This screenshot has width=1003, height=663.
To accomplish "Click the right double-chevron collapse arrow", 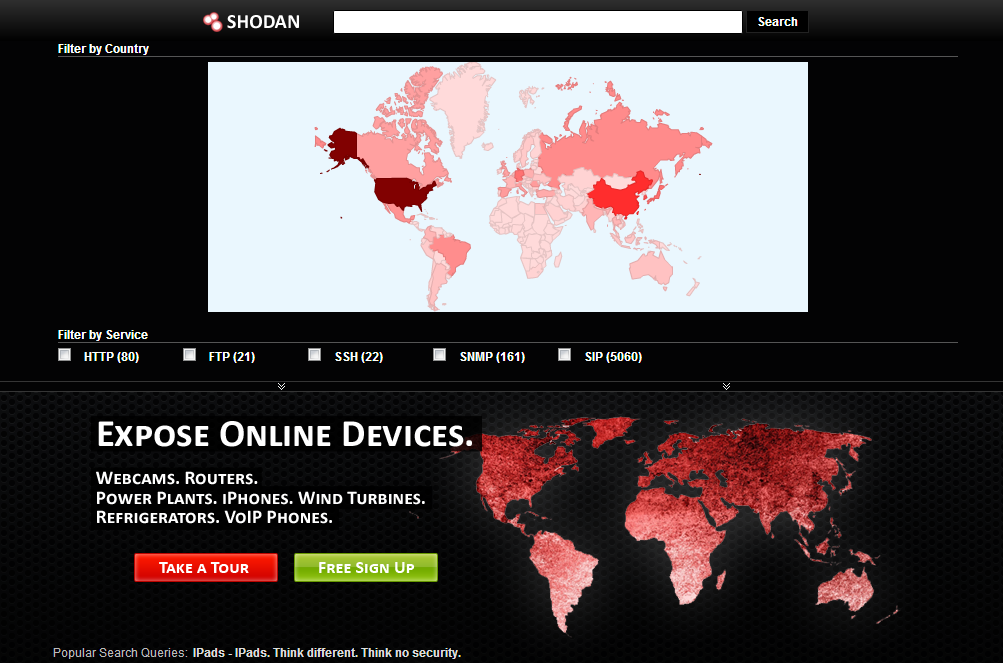I will (726, 386).
